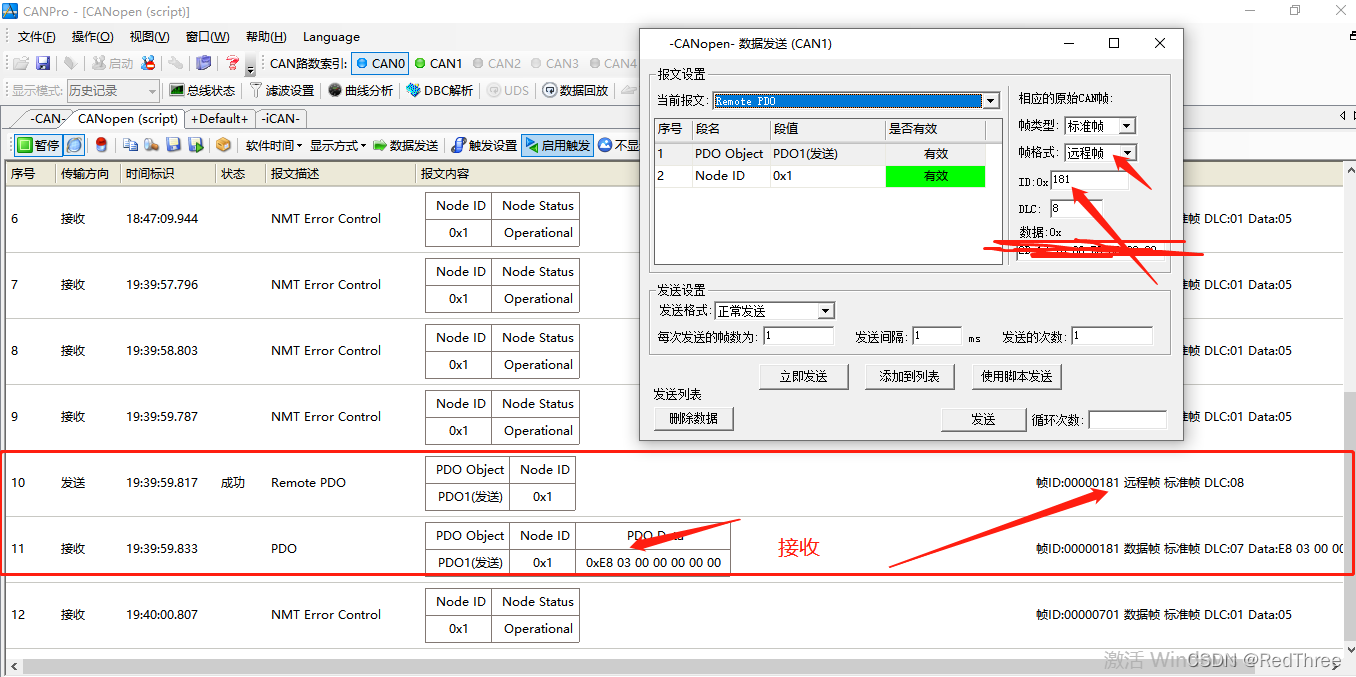Click the package box icon
The width and height of the screenshot is (1356, 677).
tap(223, 145)
